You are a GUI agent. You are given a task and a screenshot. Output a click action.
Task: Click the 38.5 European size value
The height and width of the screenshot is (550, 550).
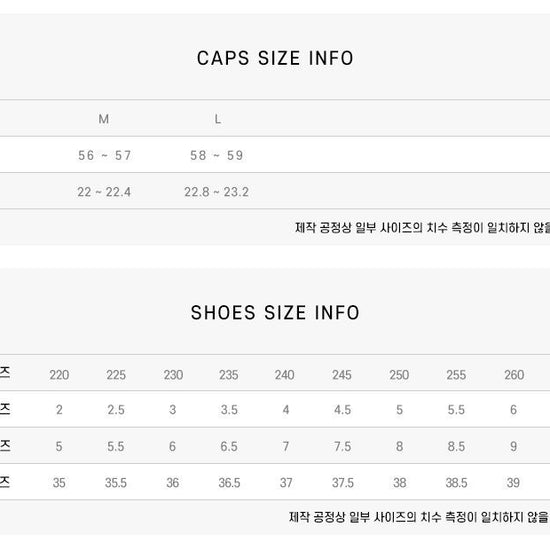point(456,483)
